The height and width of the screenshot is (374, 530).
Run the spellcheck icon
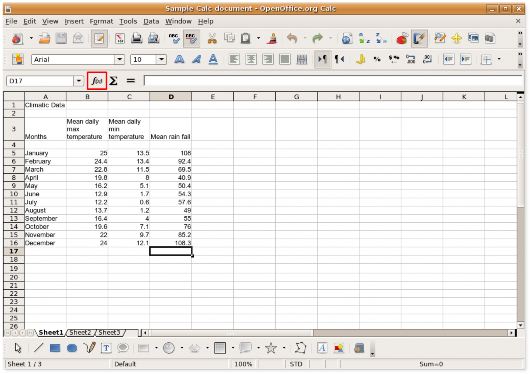(x=174, y=38)
